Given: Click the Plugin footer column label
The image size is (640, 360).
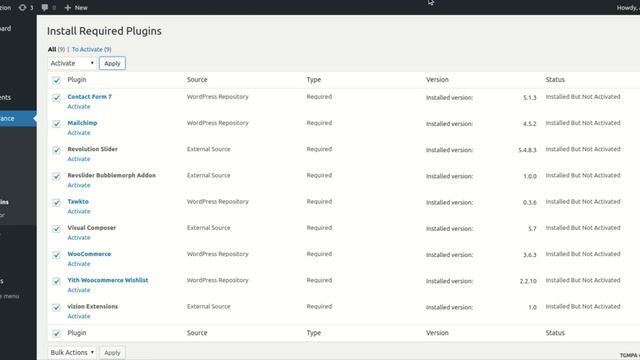Looking at the screenshot, I should [77, 333].
